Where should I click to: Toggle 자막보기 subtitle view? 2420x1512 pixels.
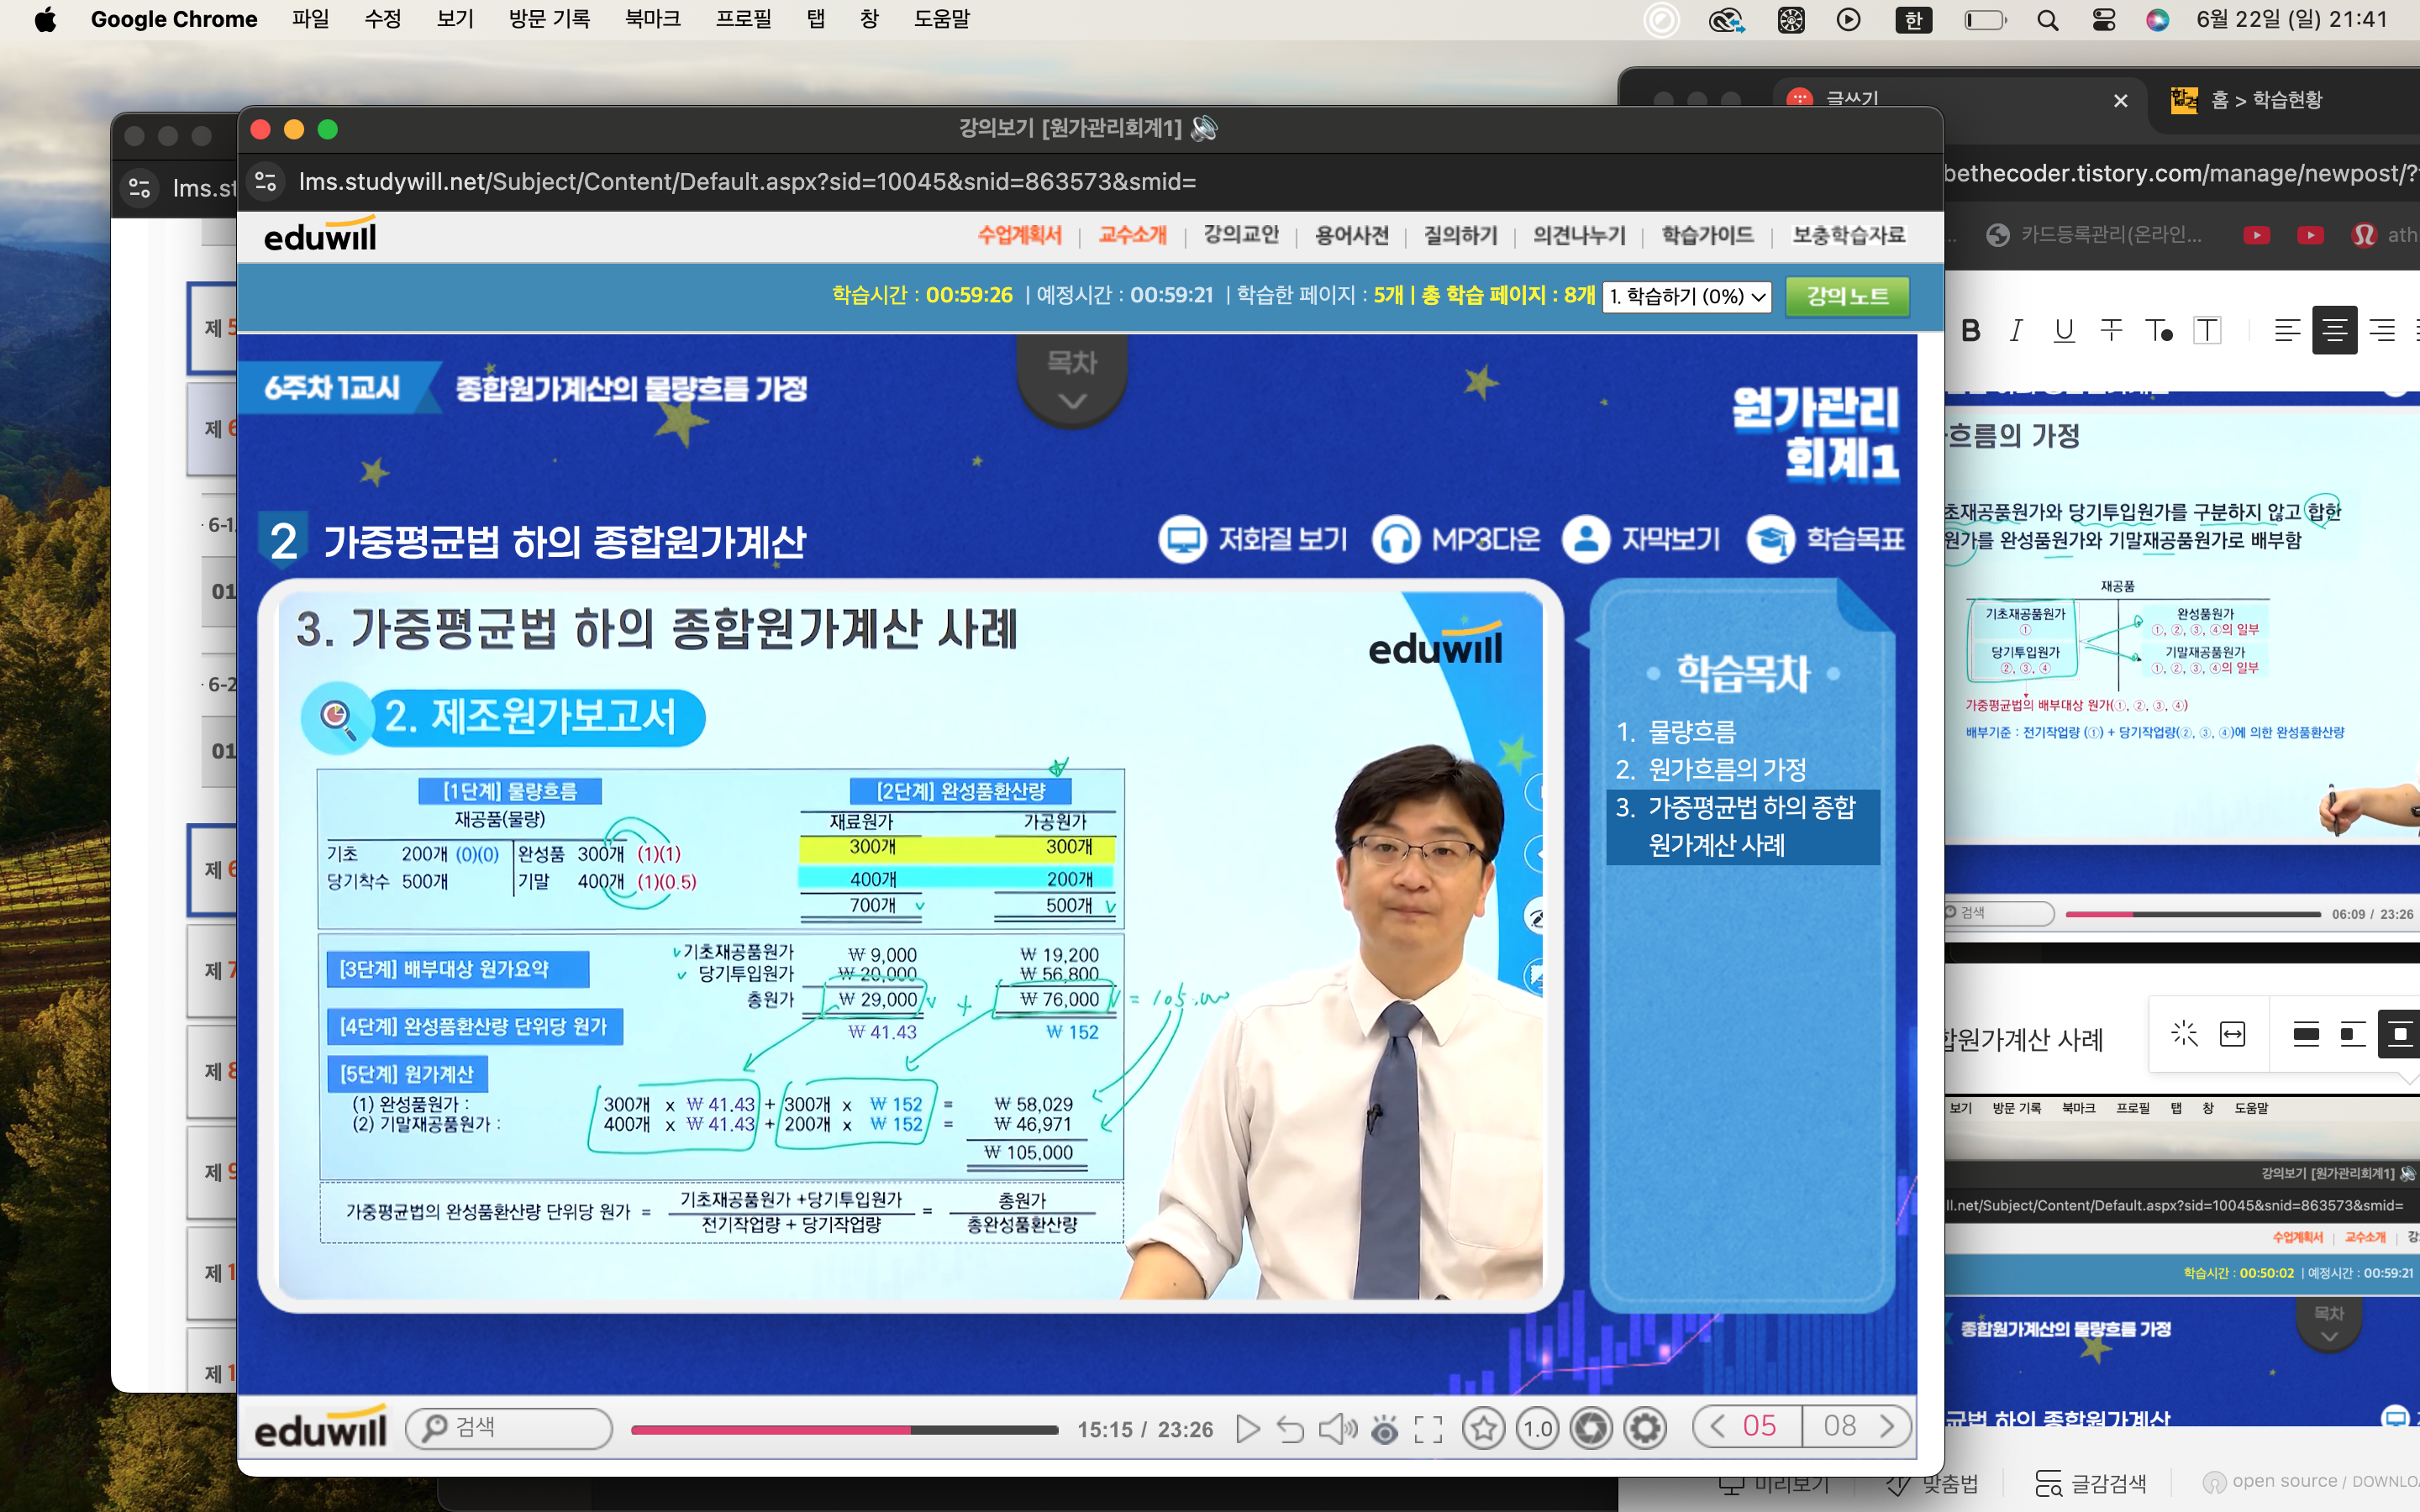pos(1641,540)
